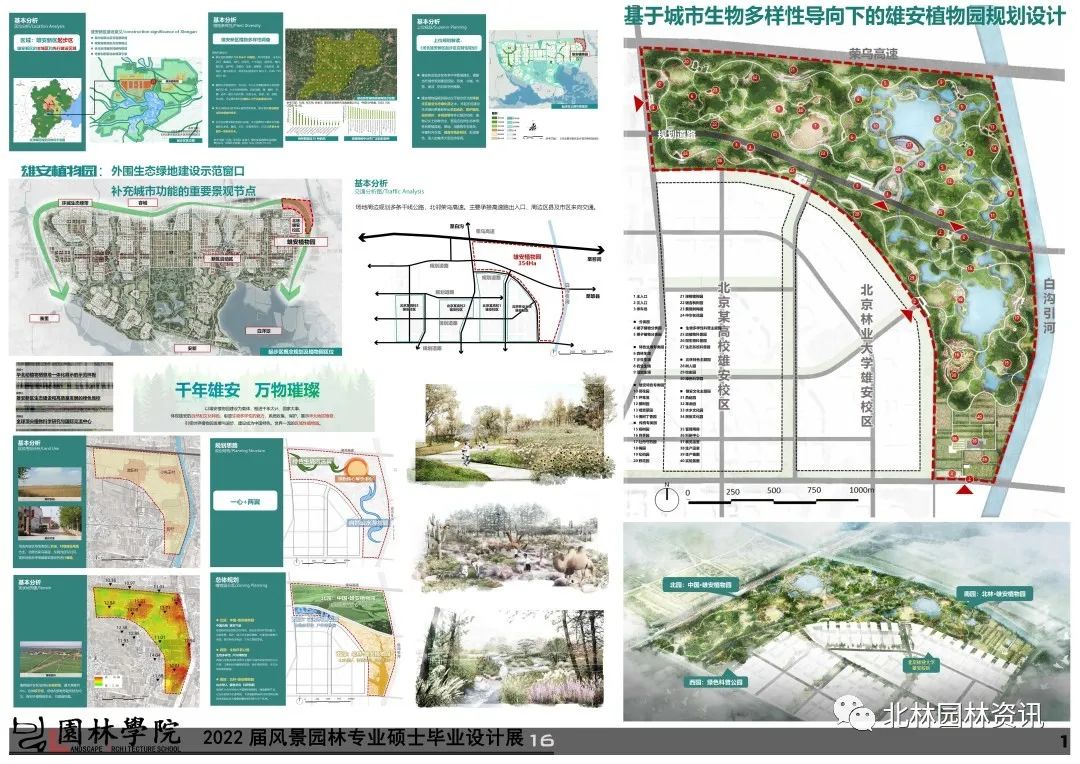Open the zoning planning diagram
The image size is (1080, 764).
tap(342, 641)
